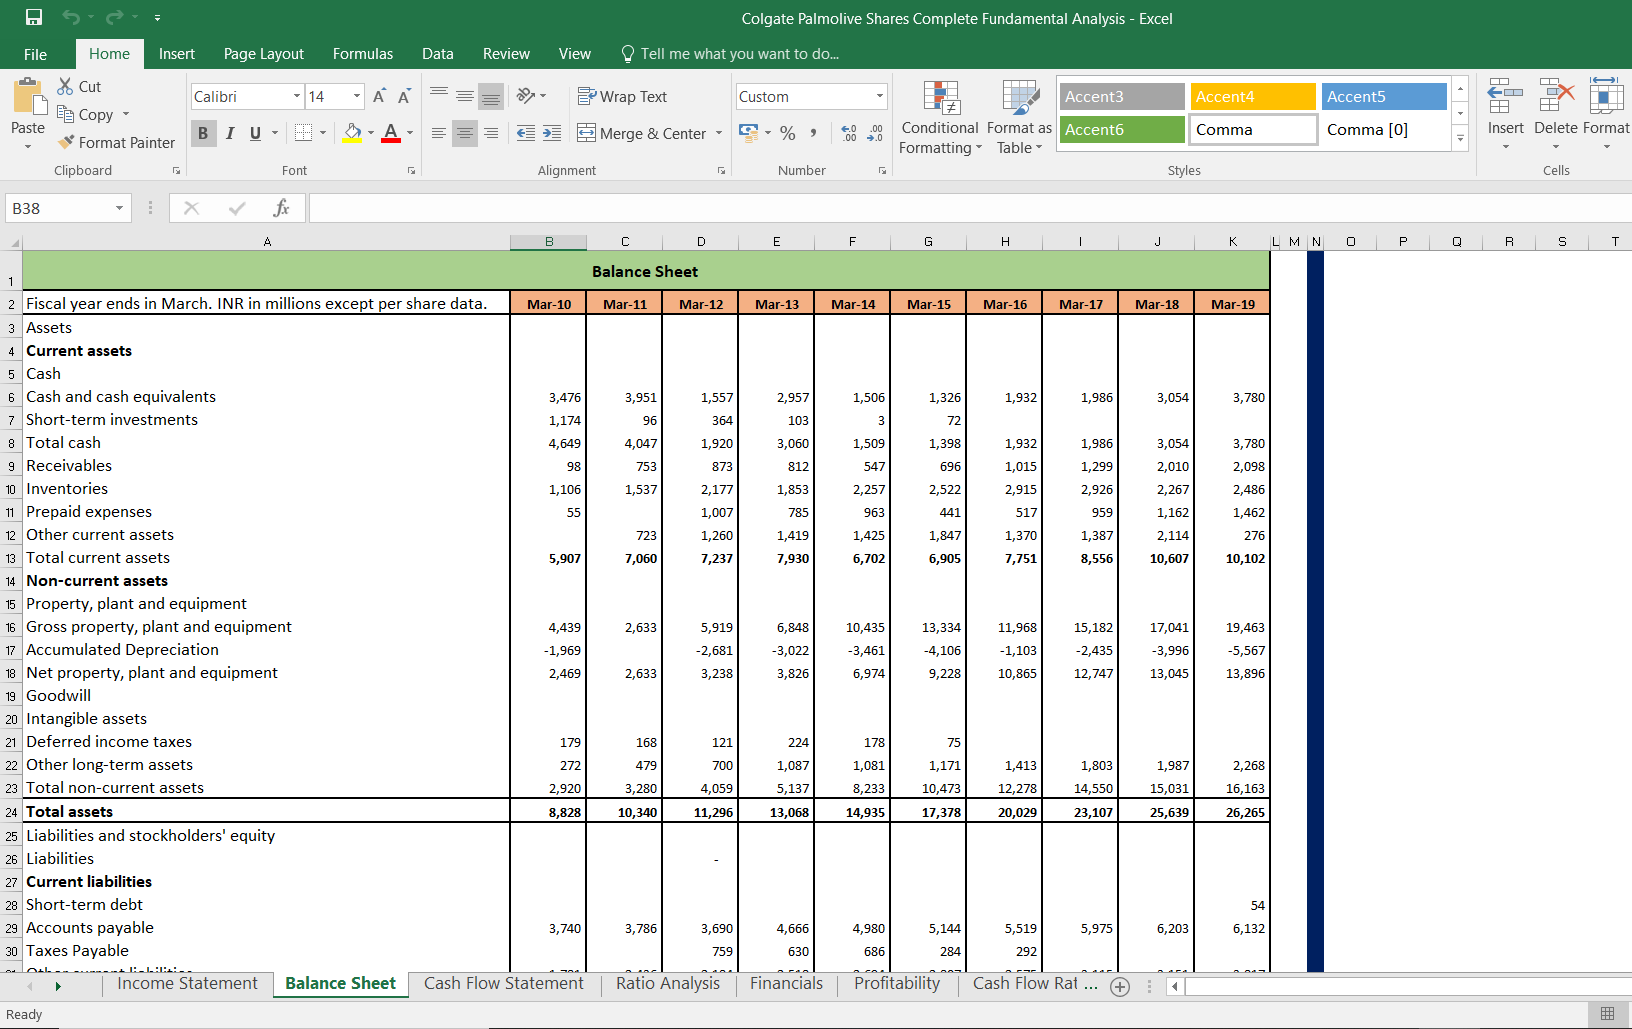Open Conditional Formatting dropdown
1632x1029 pixels.
pos(940,118)
